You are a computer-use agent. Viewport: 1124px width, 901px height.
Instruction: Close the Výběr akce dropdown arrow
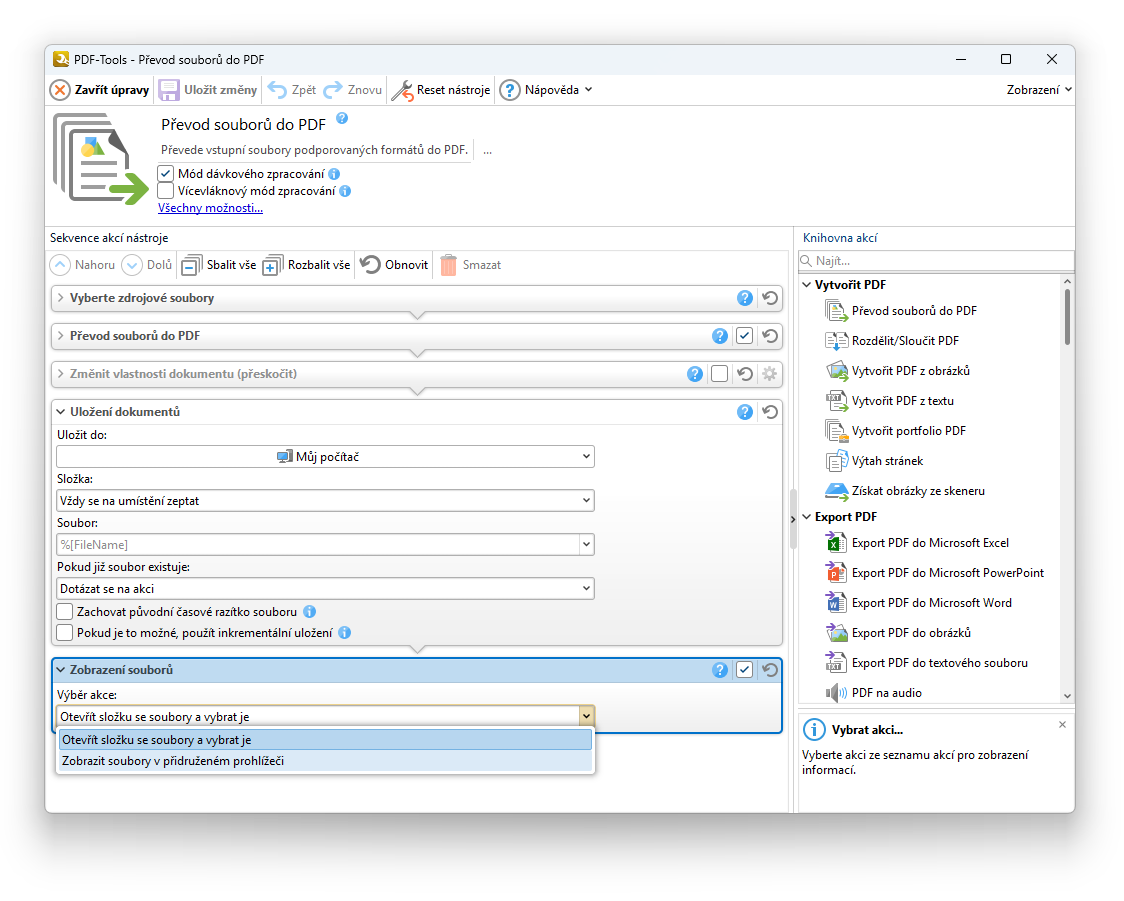[x=586, y=716]
